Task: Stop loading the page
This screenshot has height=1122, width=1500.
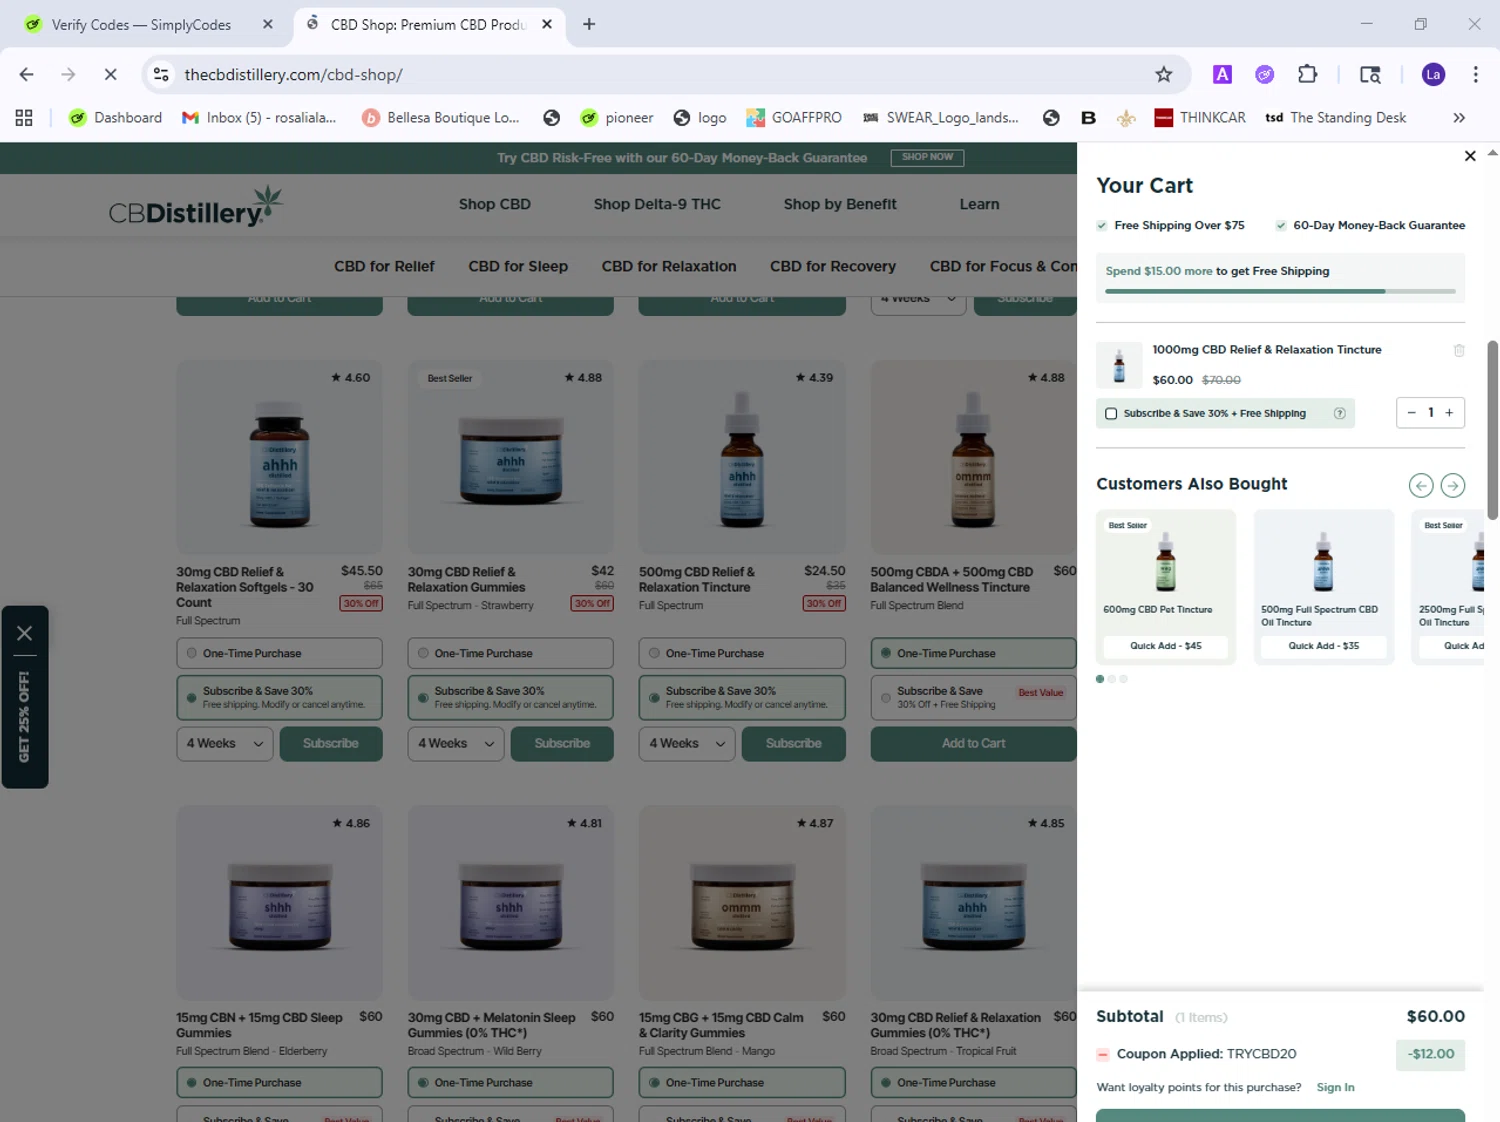Action: pyautogui.click(x=110, y=75)
